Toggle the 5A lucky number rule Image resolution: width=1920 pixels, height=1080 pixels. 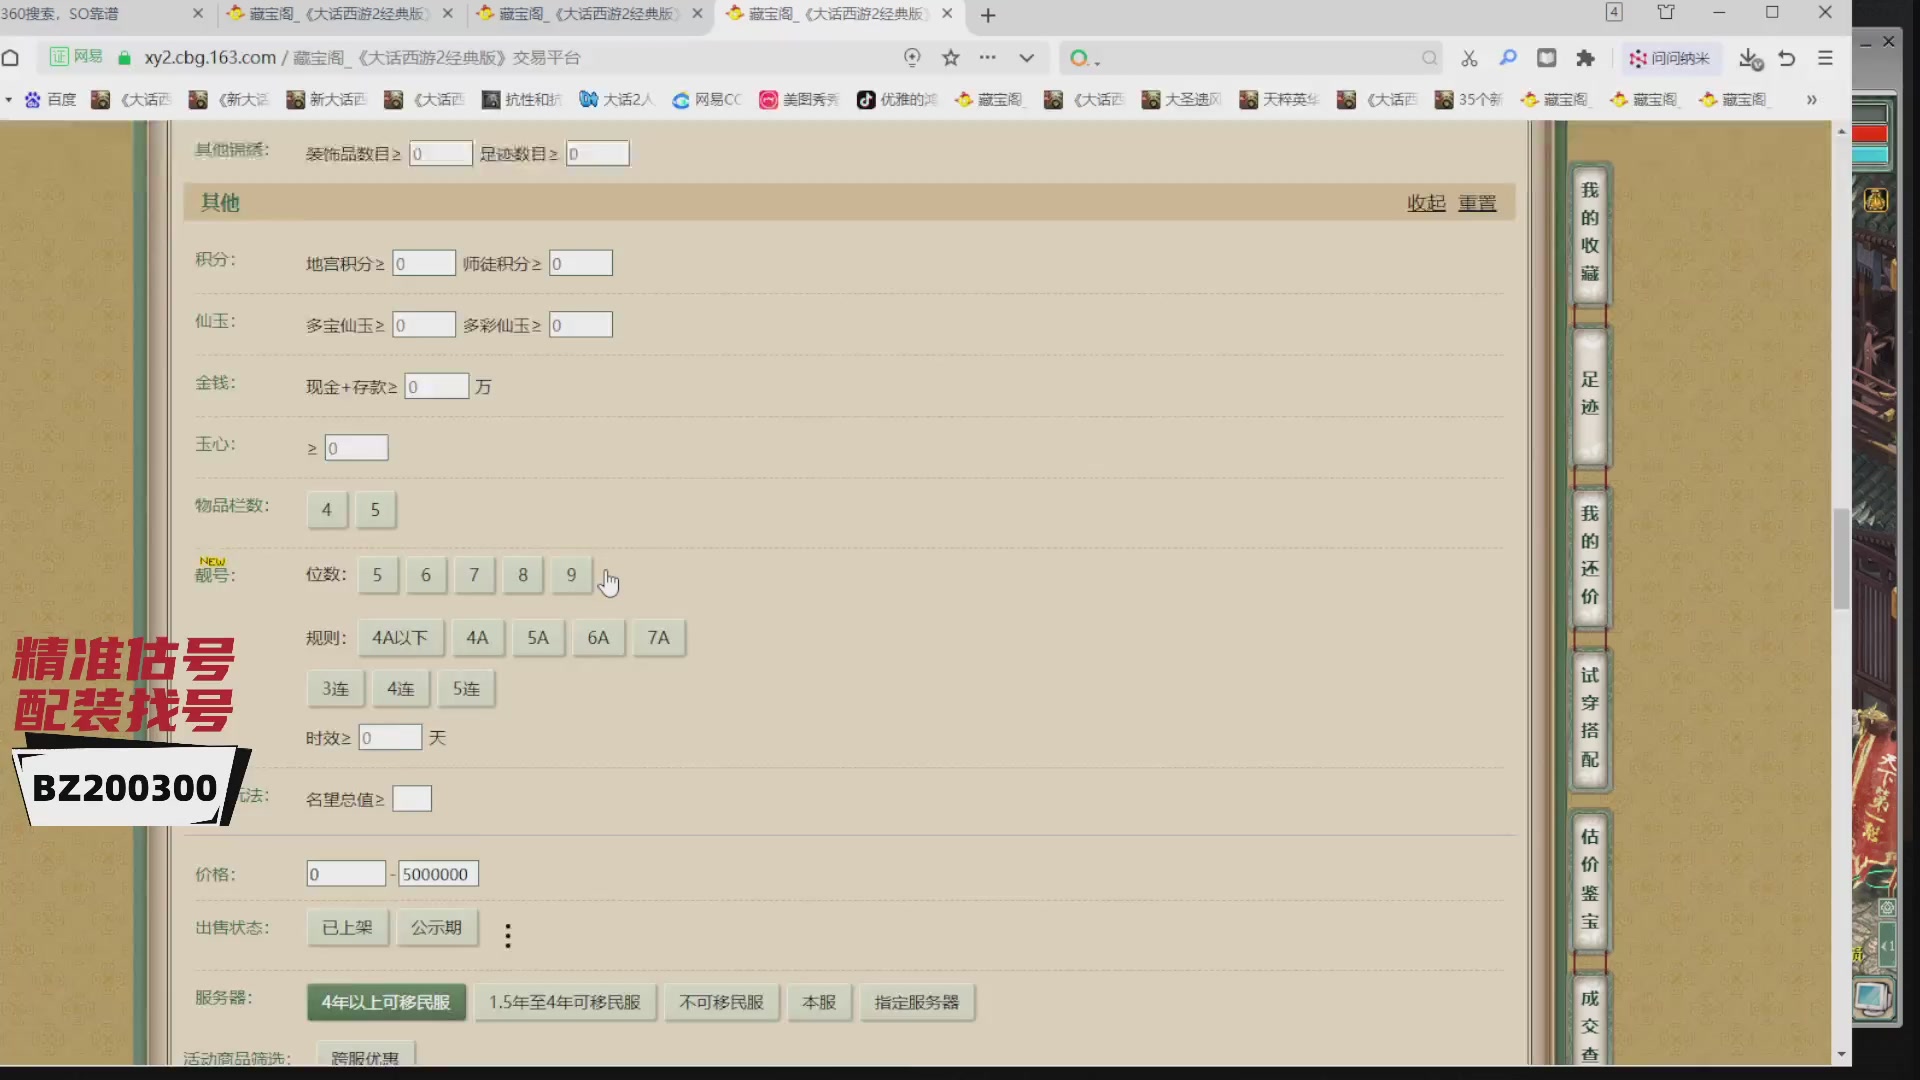point(537,638)
